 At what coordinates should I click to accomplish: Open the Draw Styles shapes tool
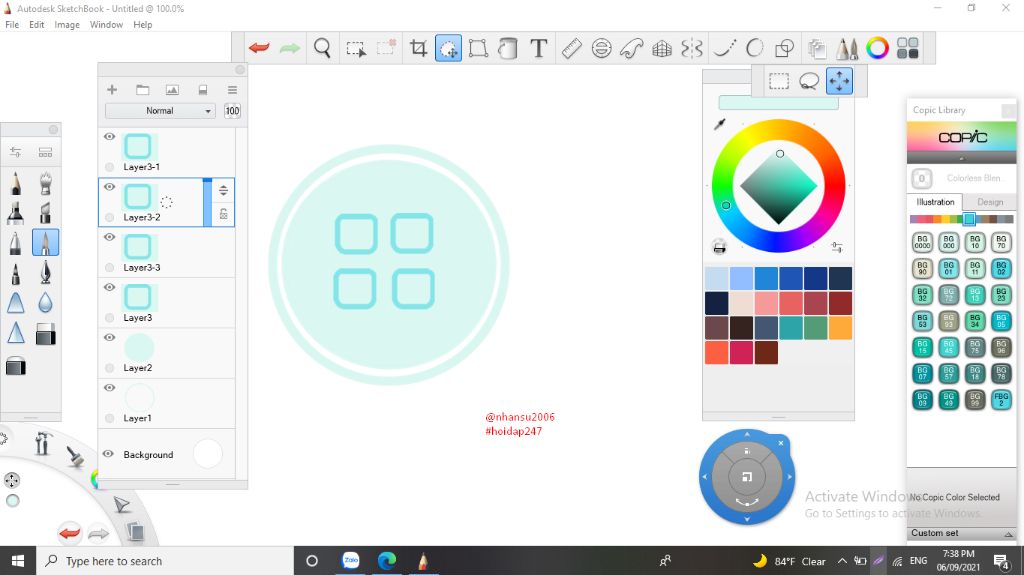[x=784, y=48]
